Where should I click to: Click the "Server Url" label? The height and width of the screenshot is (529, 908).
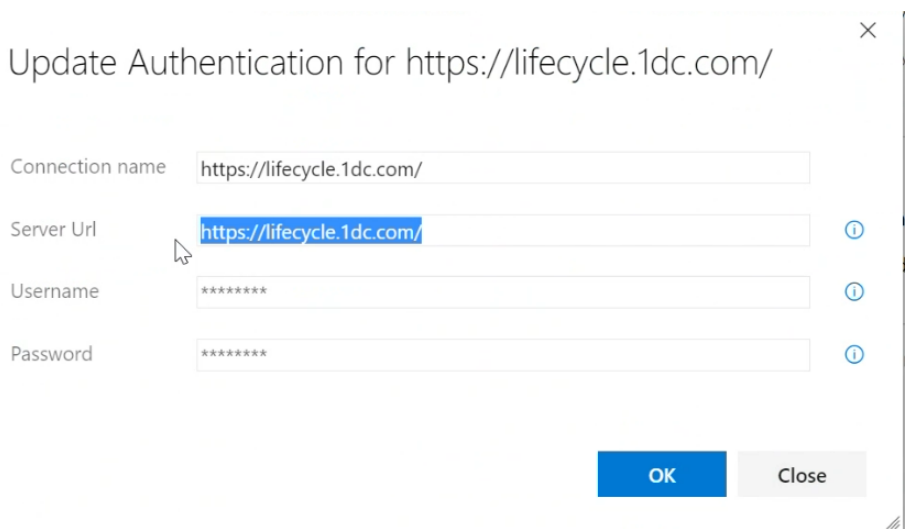[x=53, y=229]
